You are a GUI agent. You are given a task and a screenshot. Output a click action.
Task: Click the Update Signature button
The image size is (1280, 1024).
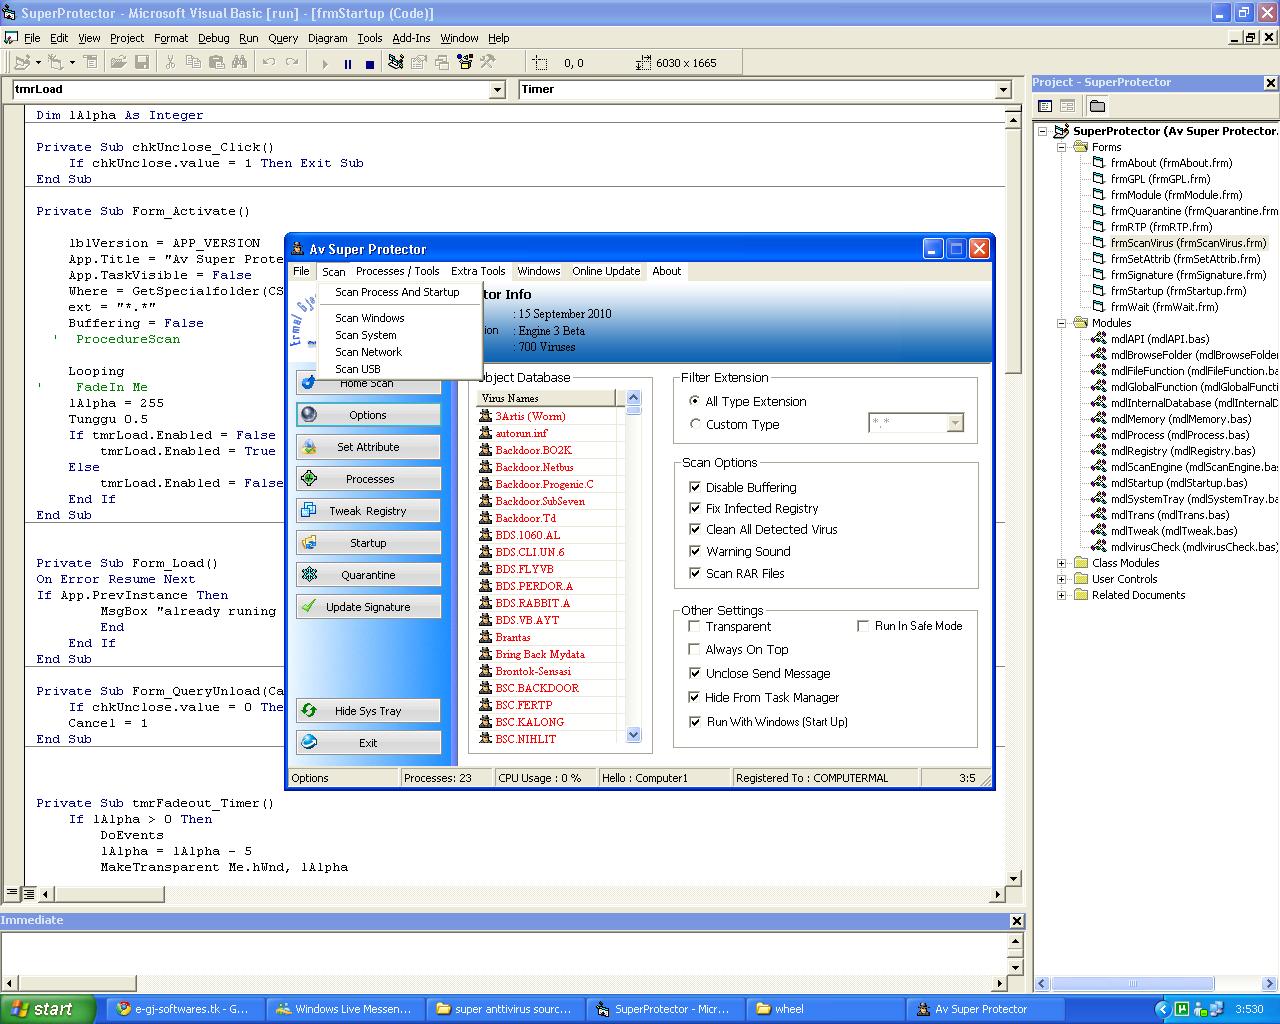click(368, 607)
